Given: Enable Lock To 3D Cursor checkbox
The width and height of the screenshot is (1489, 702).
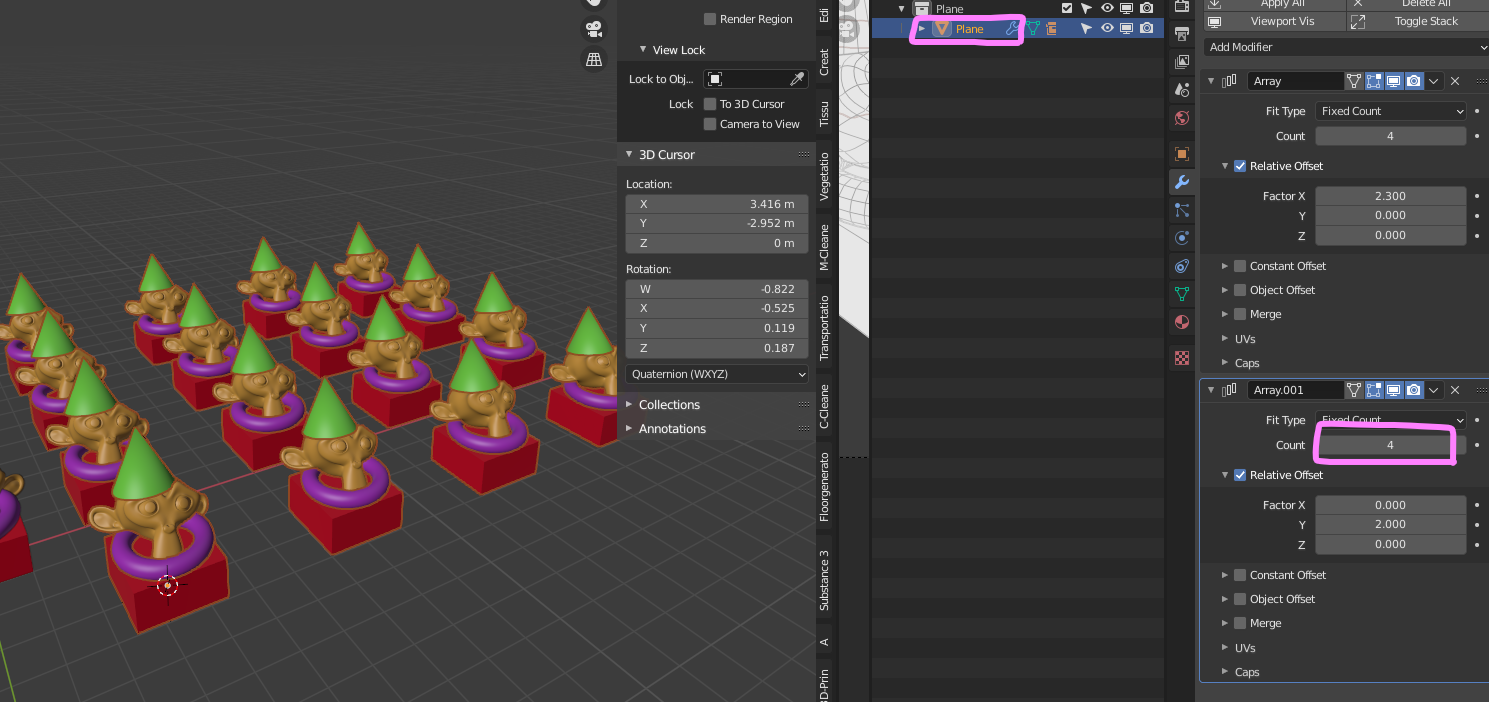Looking at the screenshot, I should point(710,104).
